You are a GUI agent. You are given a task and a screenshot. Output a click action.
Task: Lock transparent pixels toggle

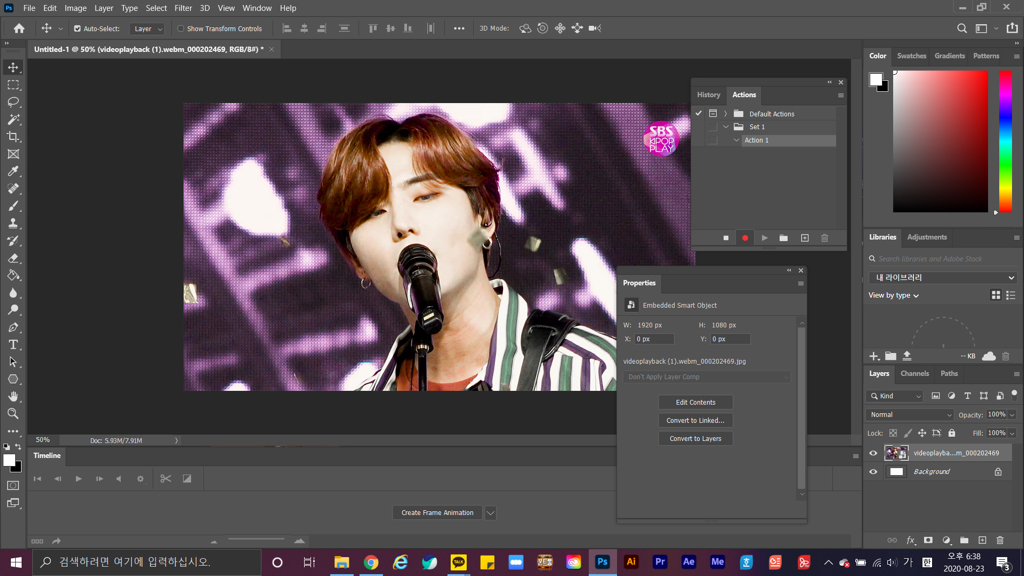coord(893,433)
